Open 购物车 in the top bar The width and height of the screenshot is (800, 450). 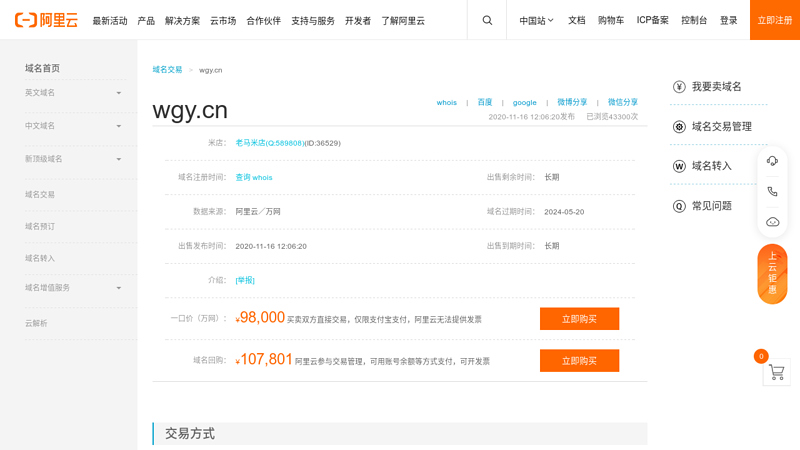[x=611, y=20]
